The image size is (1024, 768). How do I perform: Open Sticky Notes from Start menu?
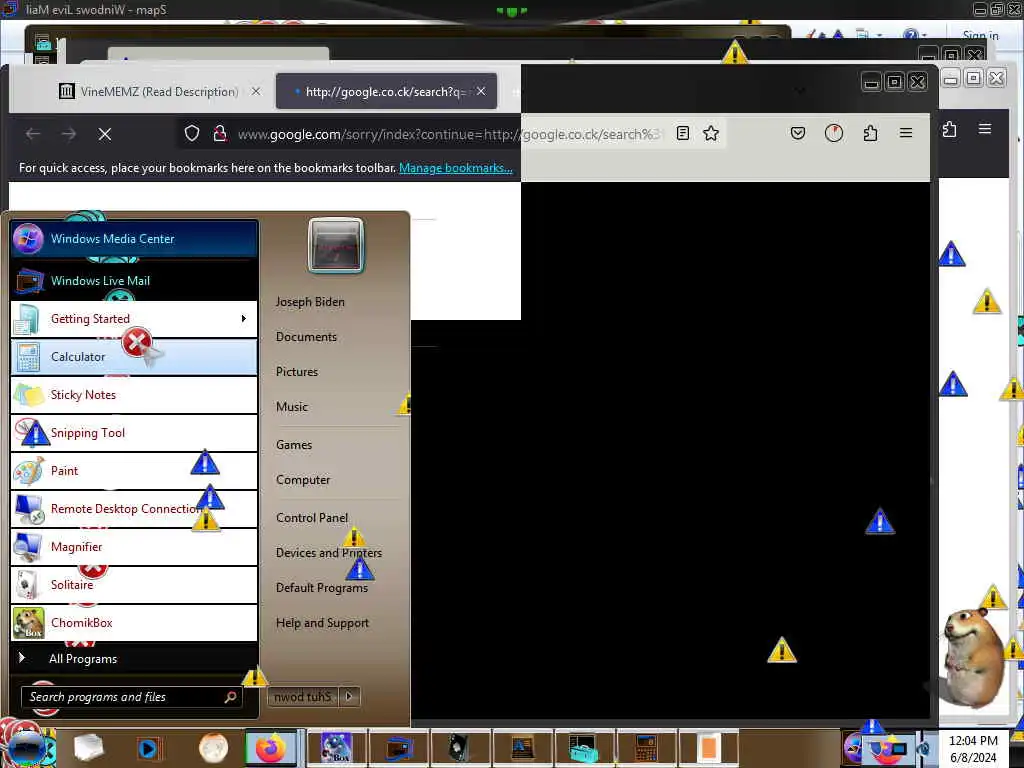[x=134, y=394]
